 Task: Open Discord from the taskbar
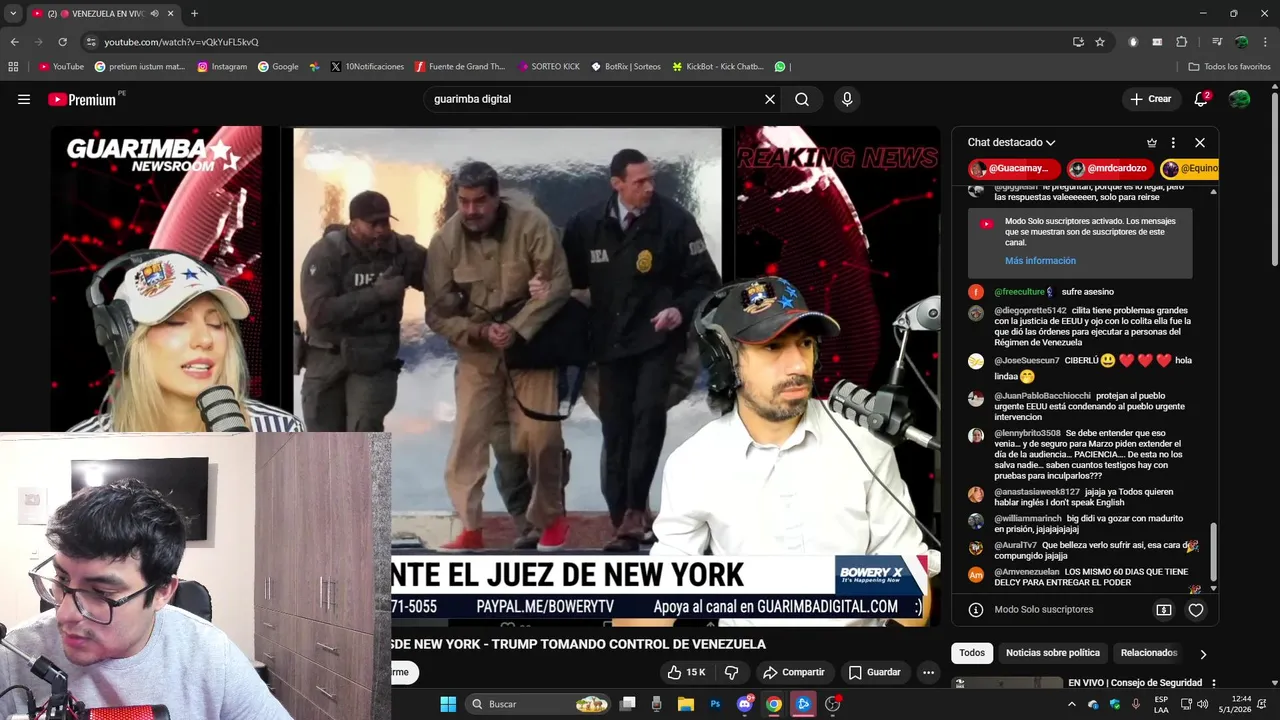744,704
